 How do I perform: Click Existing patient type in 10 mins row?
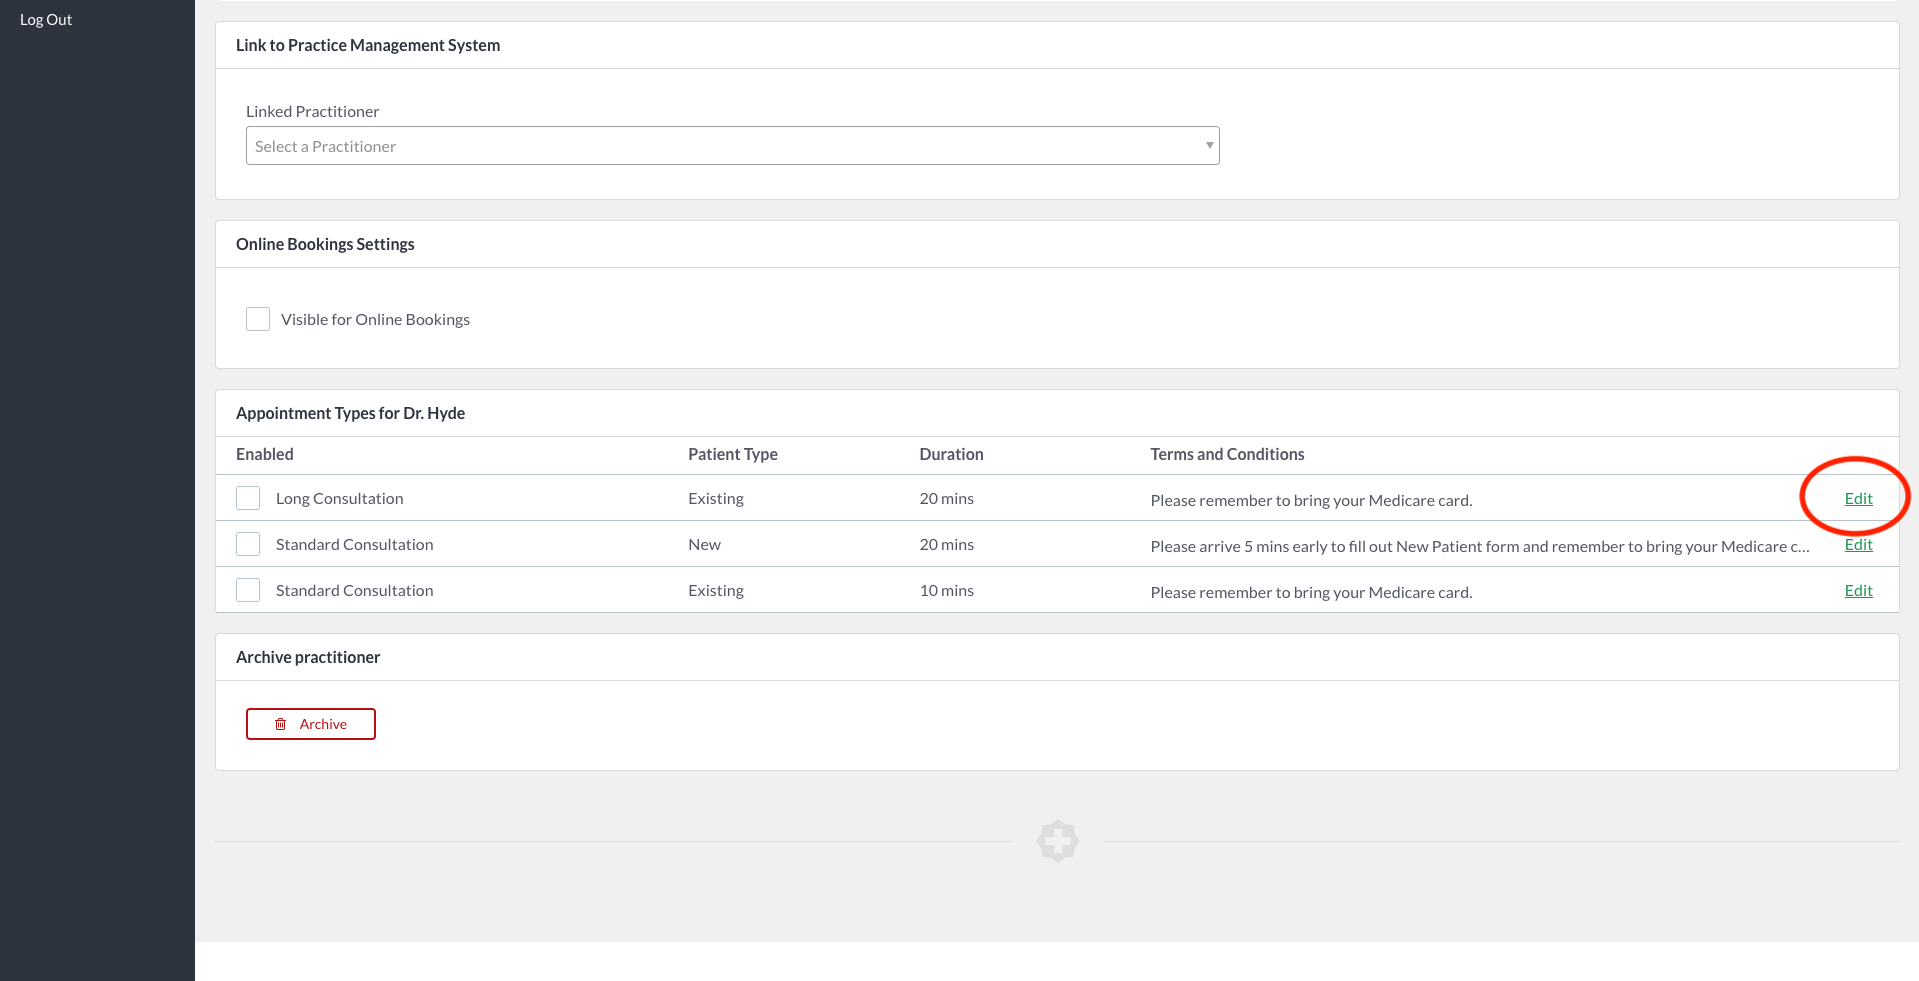pos(716,590)
